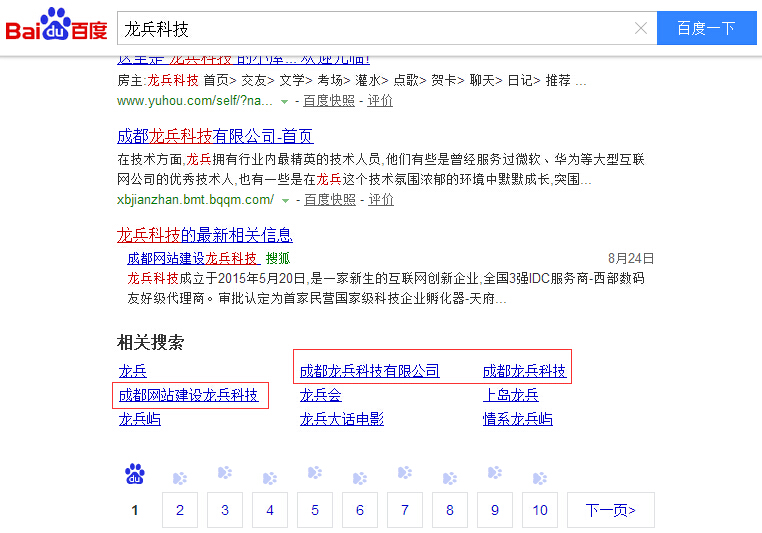Select related search 上岛龙兵
762x533 pixels.
pyautogui.click(x=510, y=395)
